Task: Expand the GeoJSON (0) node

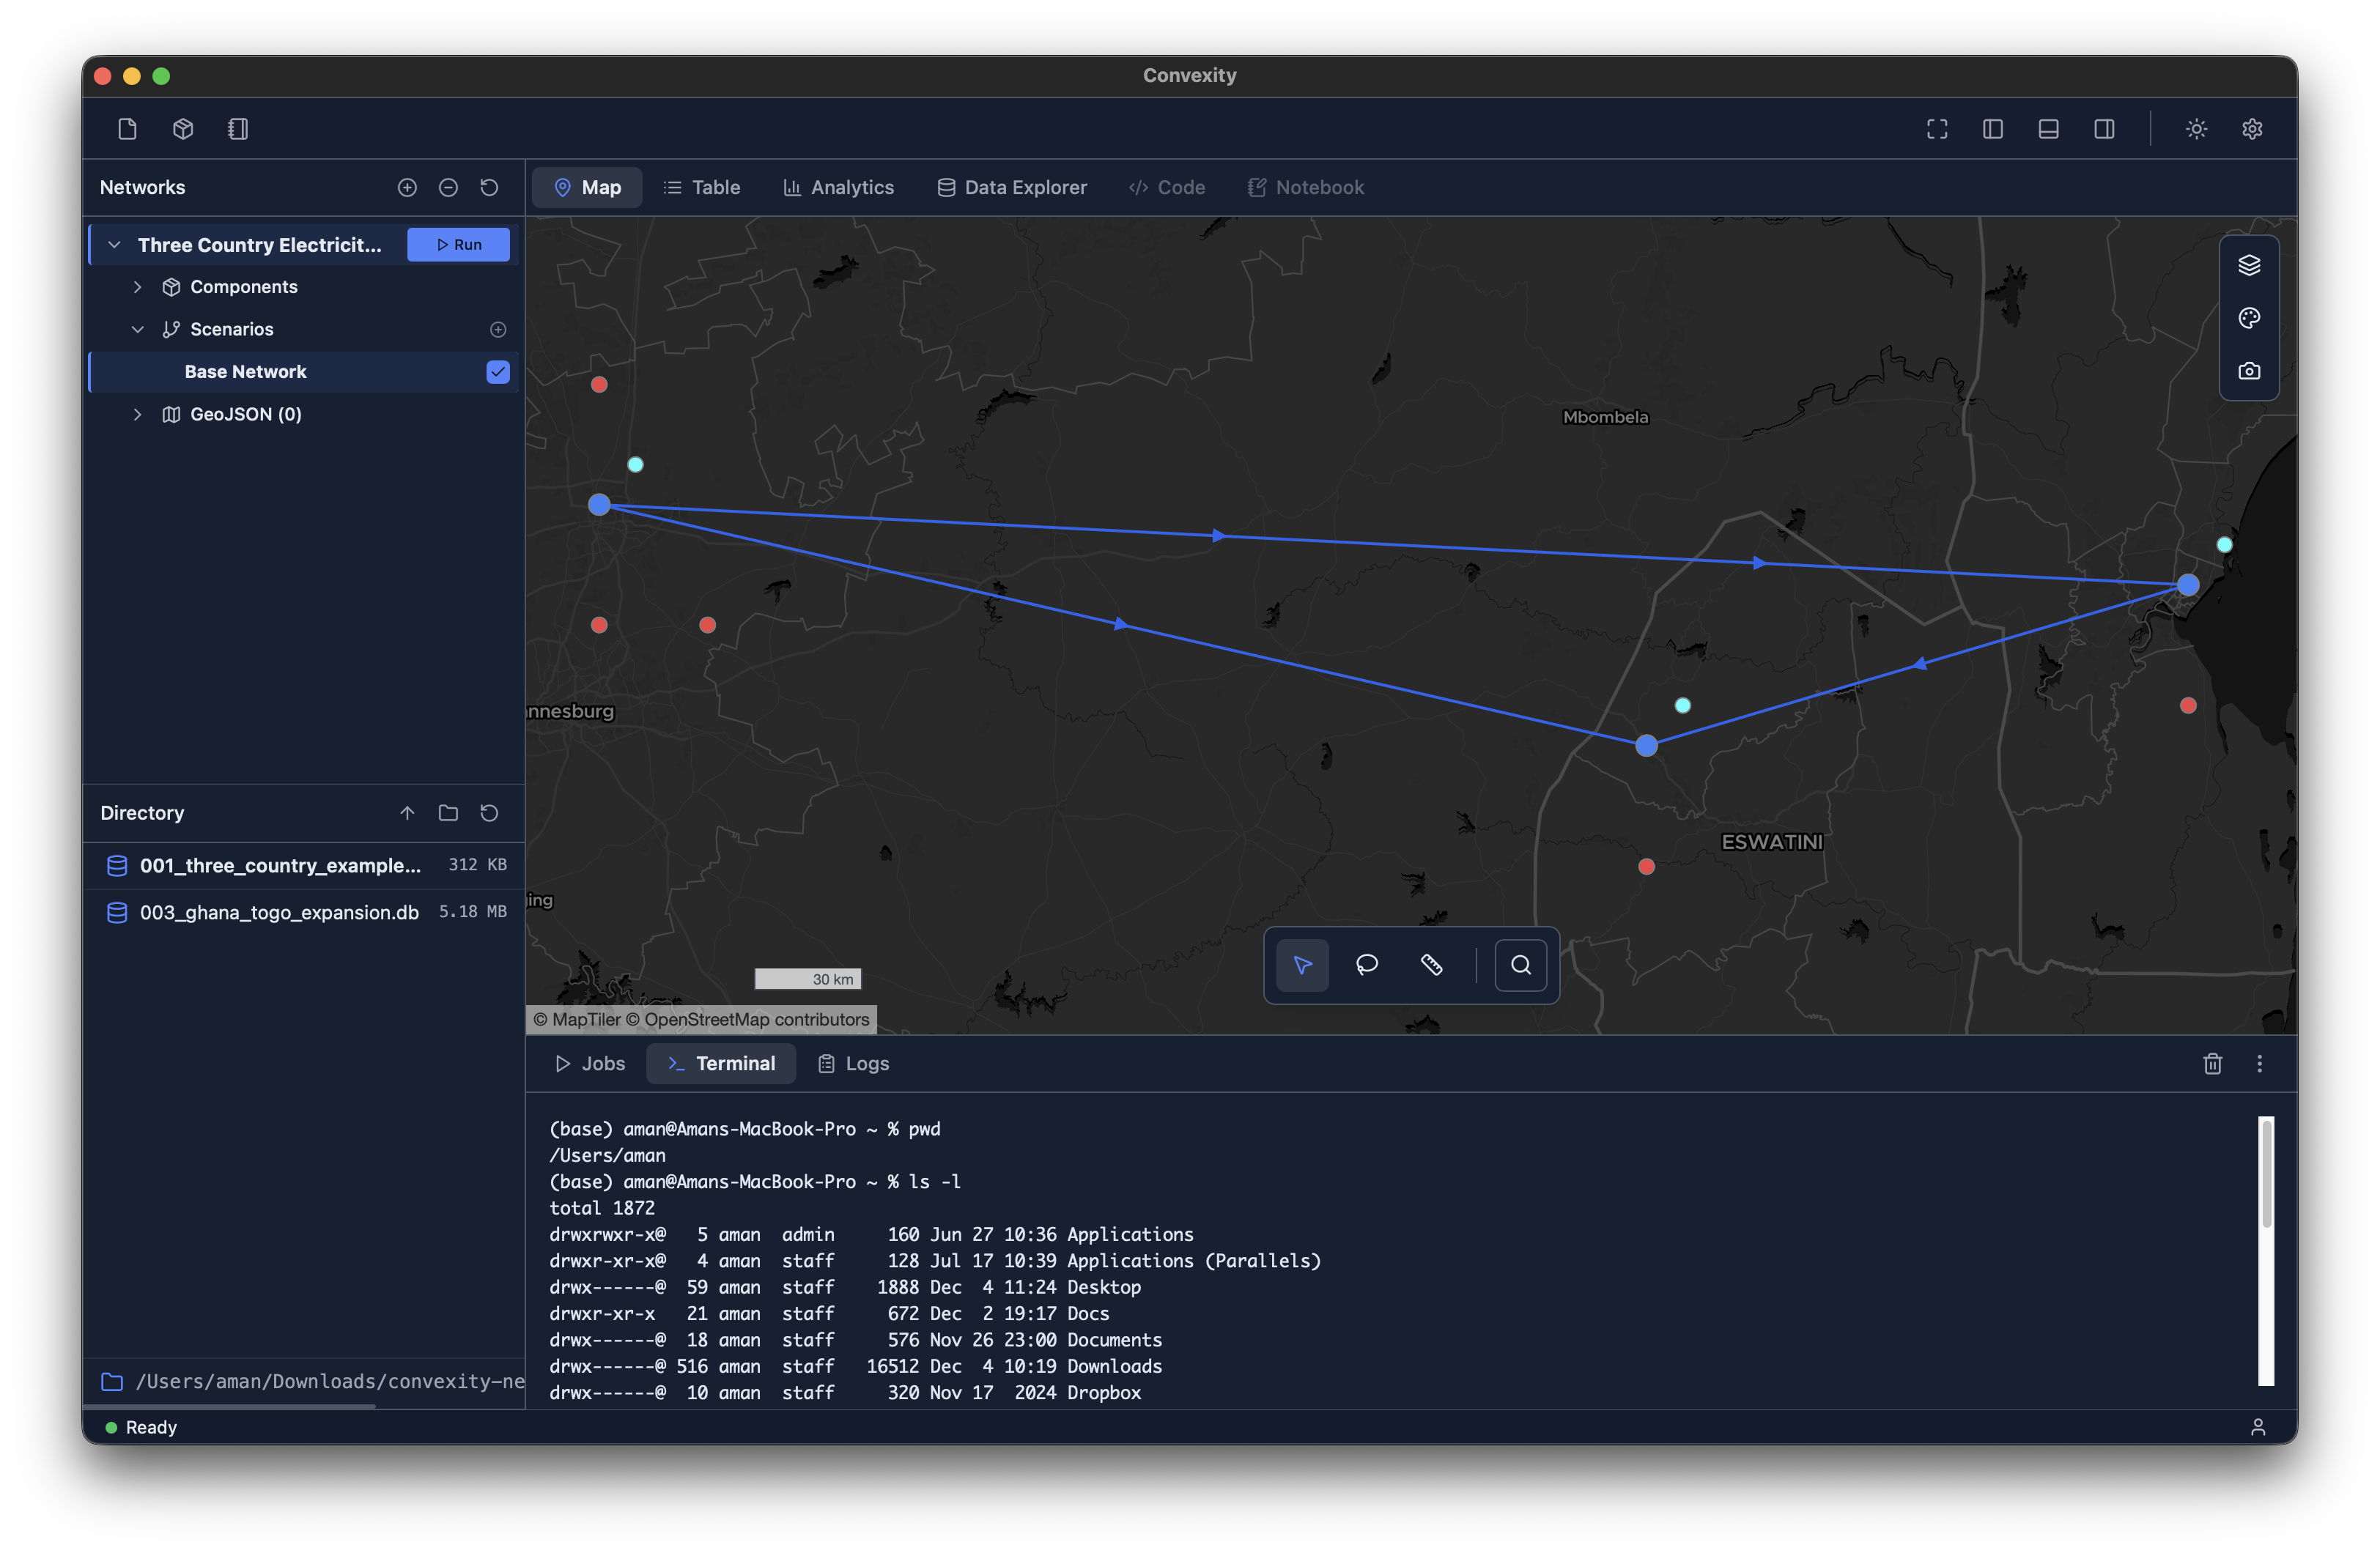Action: (138, 414)
